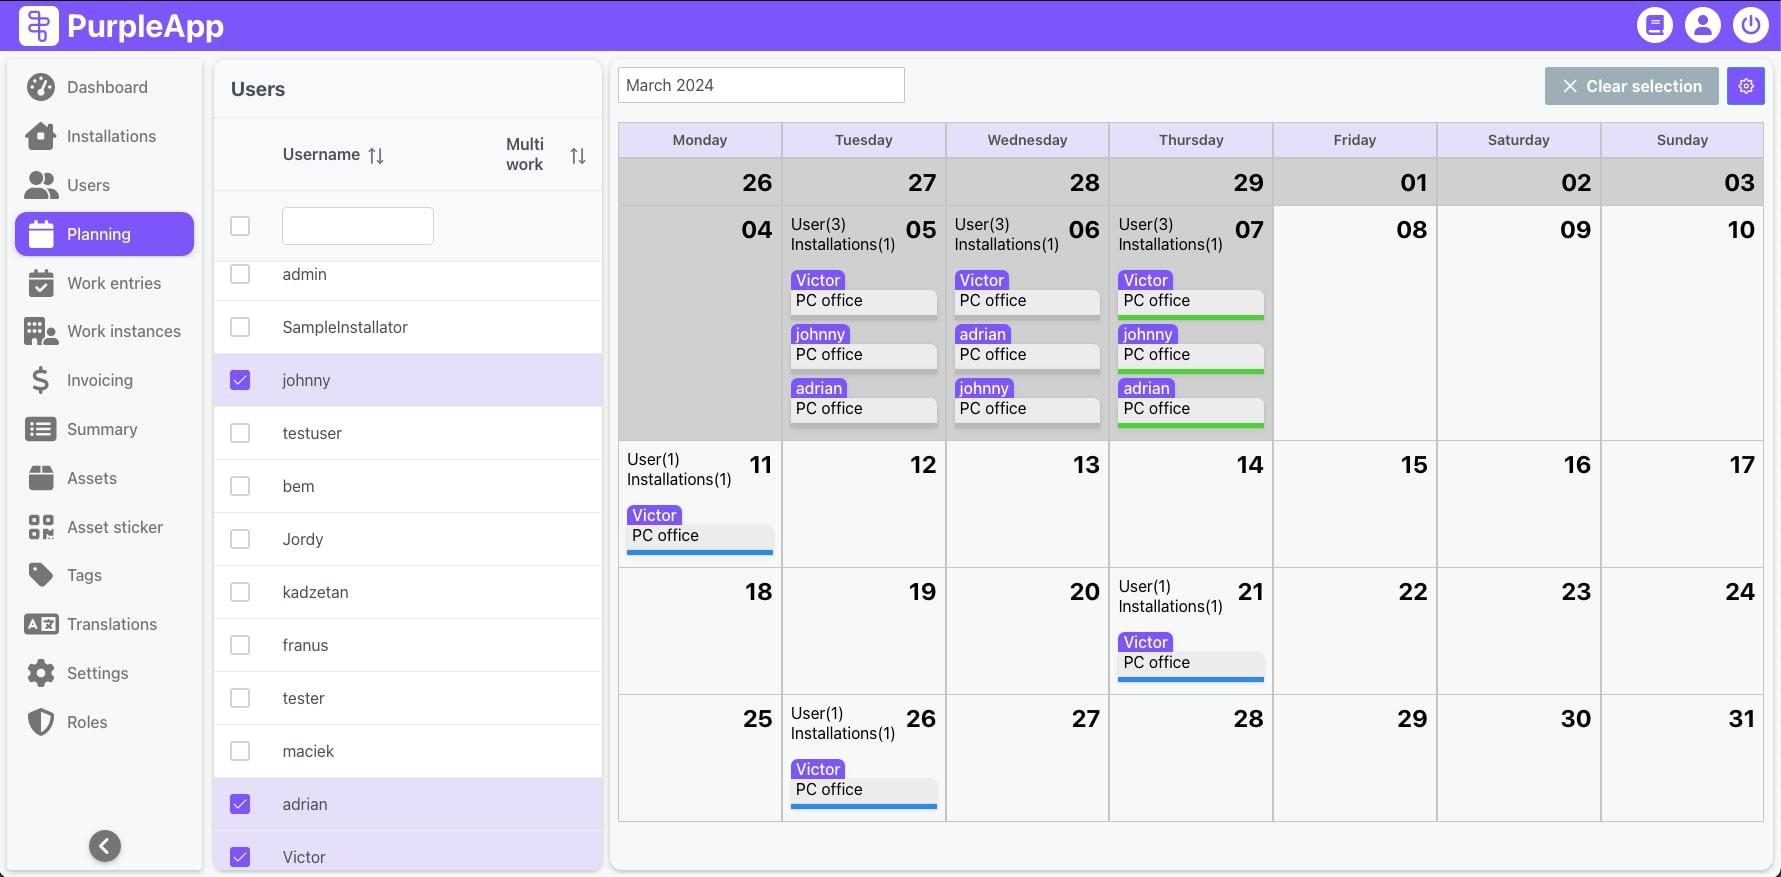Open the user profile icon in header
Screen dimensions: 1781x877
coord(1702,25)
